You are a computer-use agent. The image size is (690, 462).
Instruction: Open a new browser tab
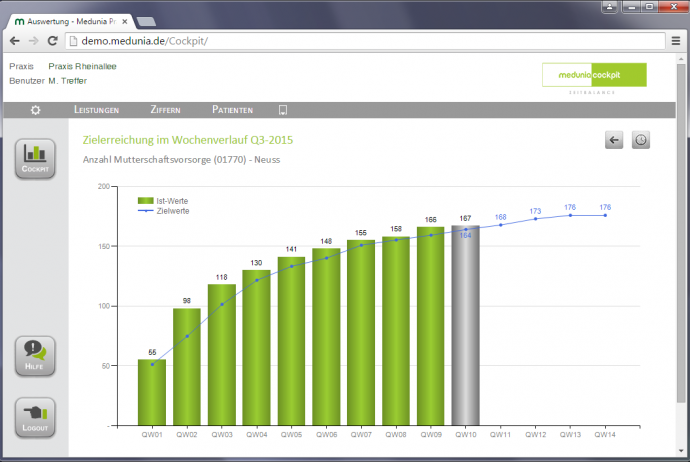pos(145,21)
